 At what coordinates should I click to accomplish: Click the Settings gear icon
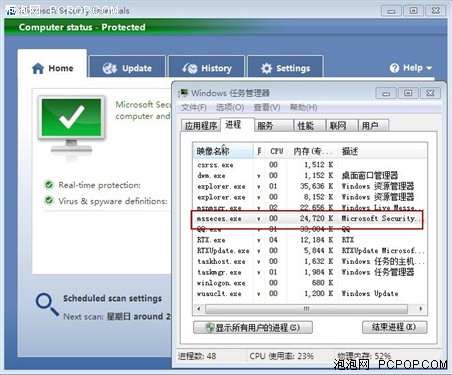coord(266,68)
